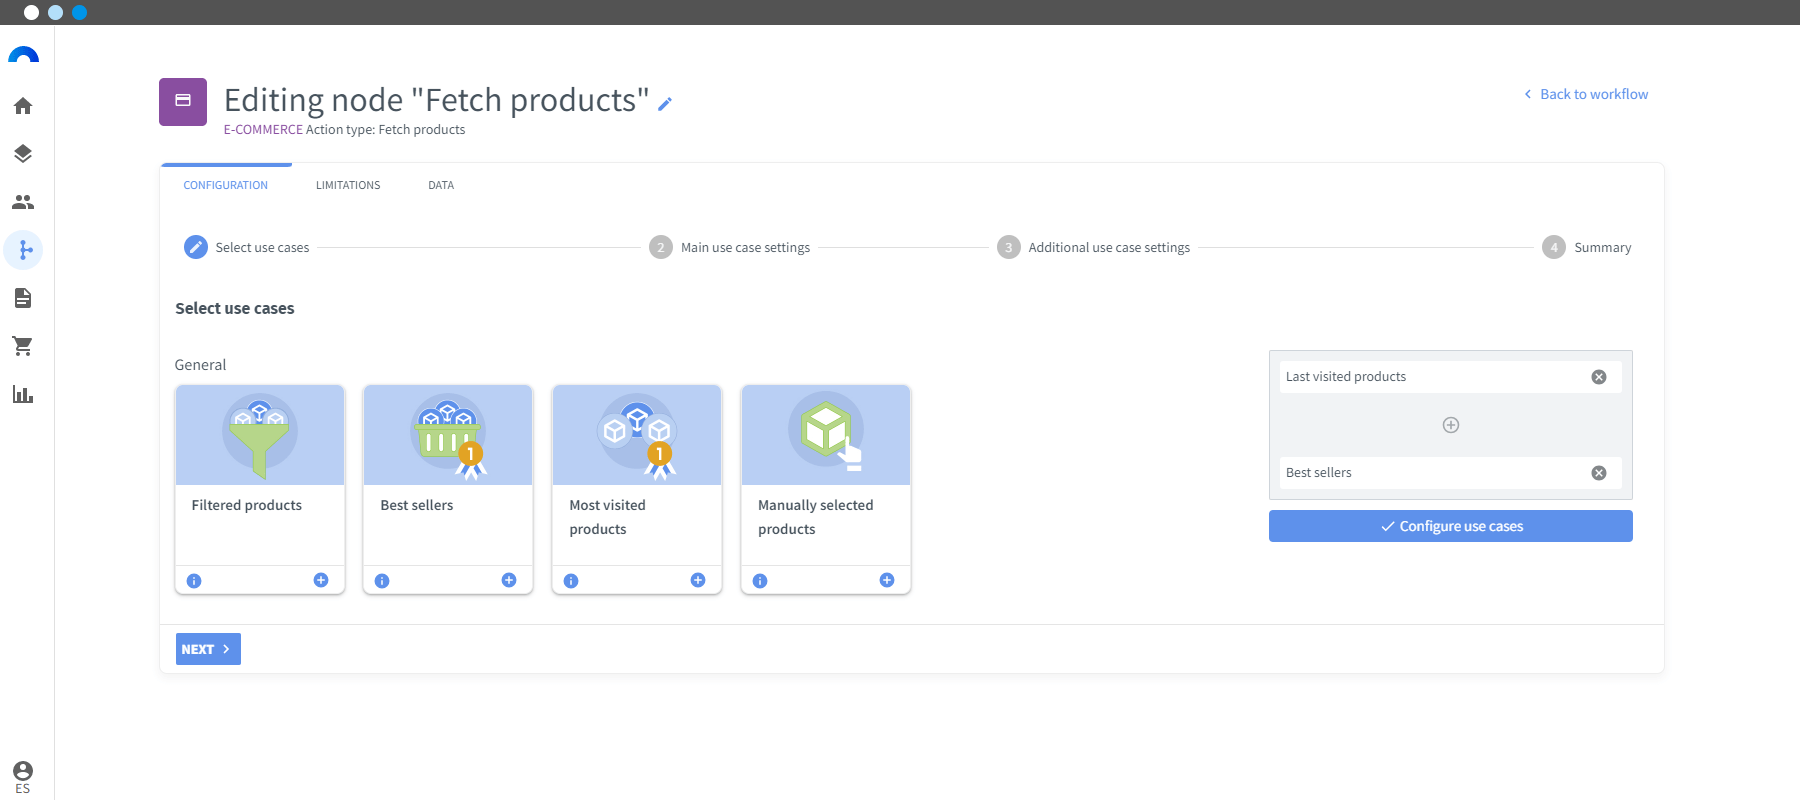
Task: Open the layers sidebar icon
Action: click(x=23, y=154)
